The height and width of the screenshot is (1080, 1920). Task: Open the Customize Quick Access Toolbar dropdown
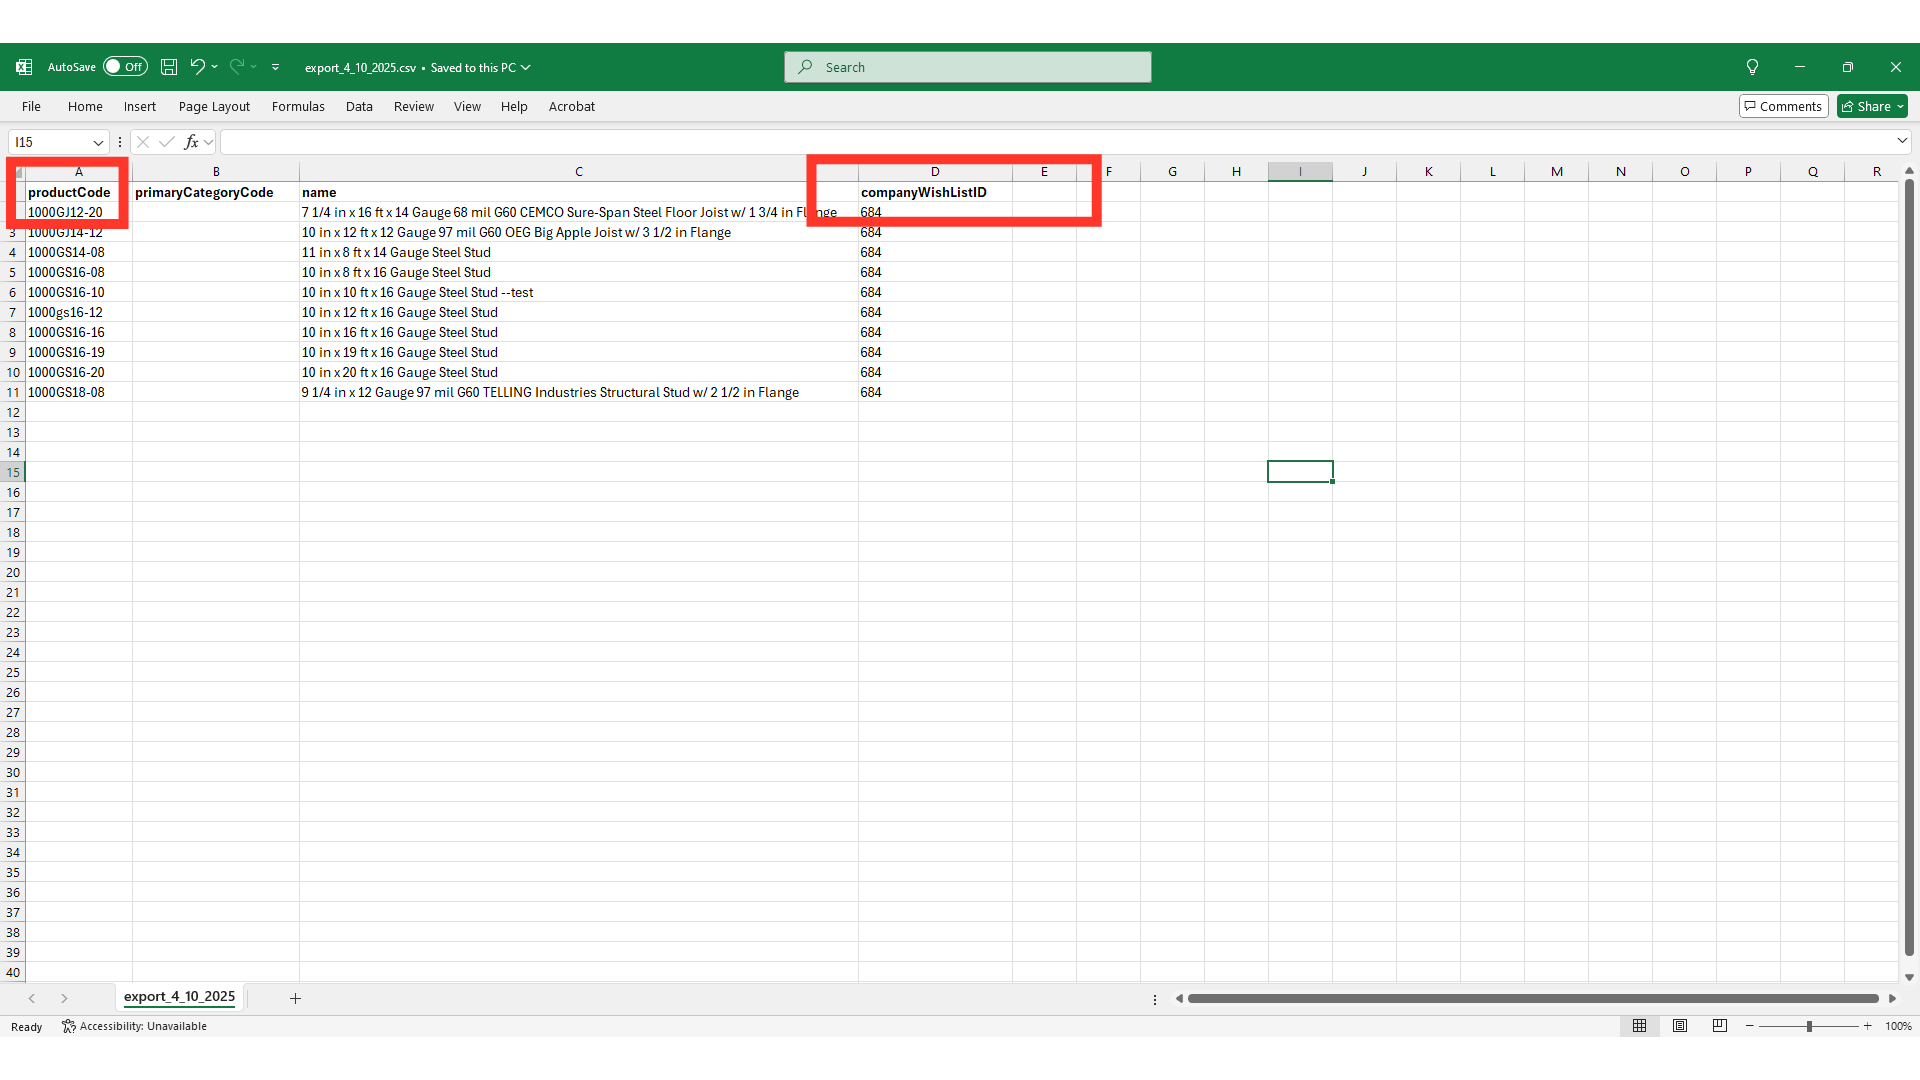point(275,67)
